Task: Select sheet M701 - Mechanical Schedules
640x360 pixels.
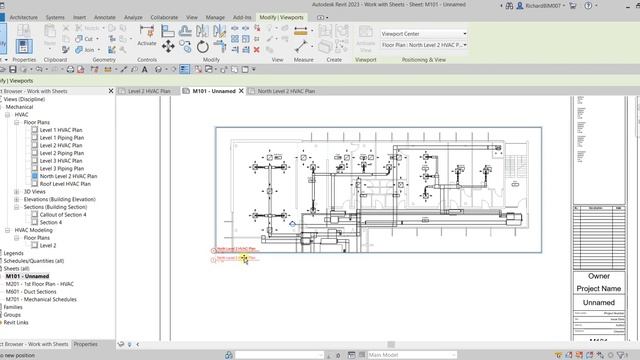Action: click(x=41, y=300)
